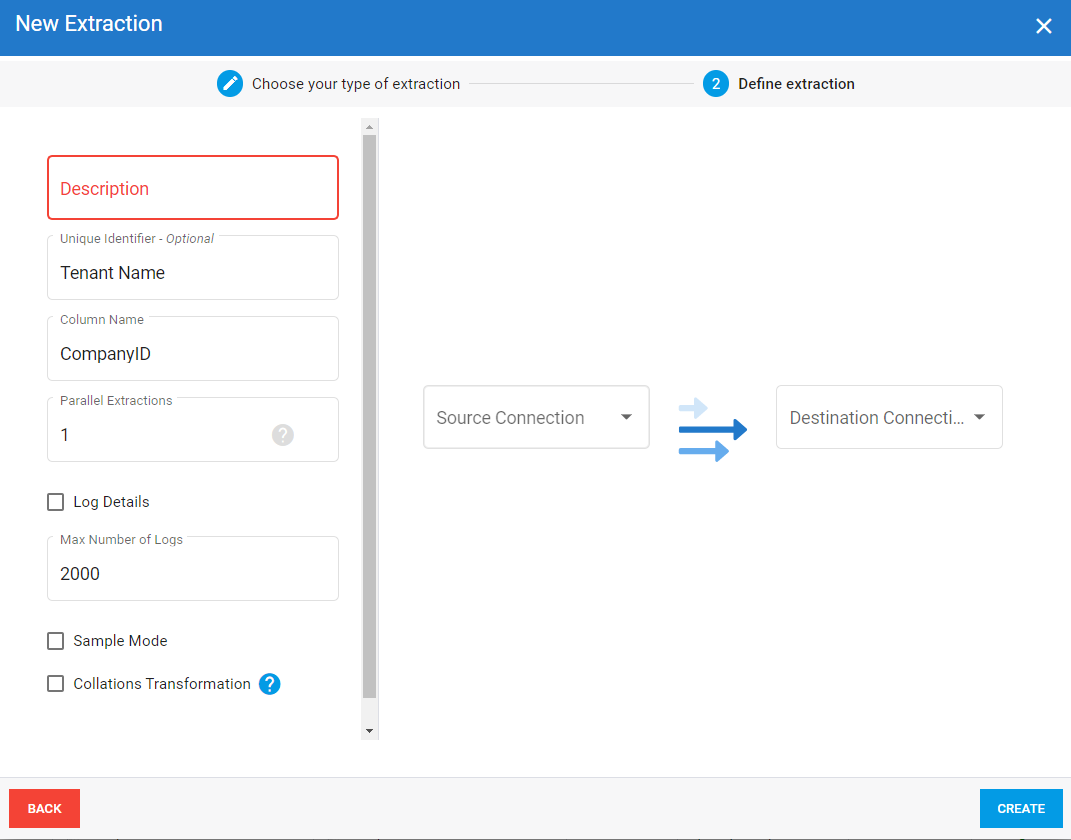The width and height of the screenshot is (1071, 840).
Task: Click inside the Description field
Action: pyautogui.click(x=192, y=188)
